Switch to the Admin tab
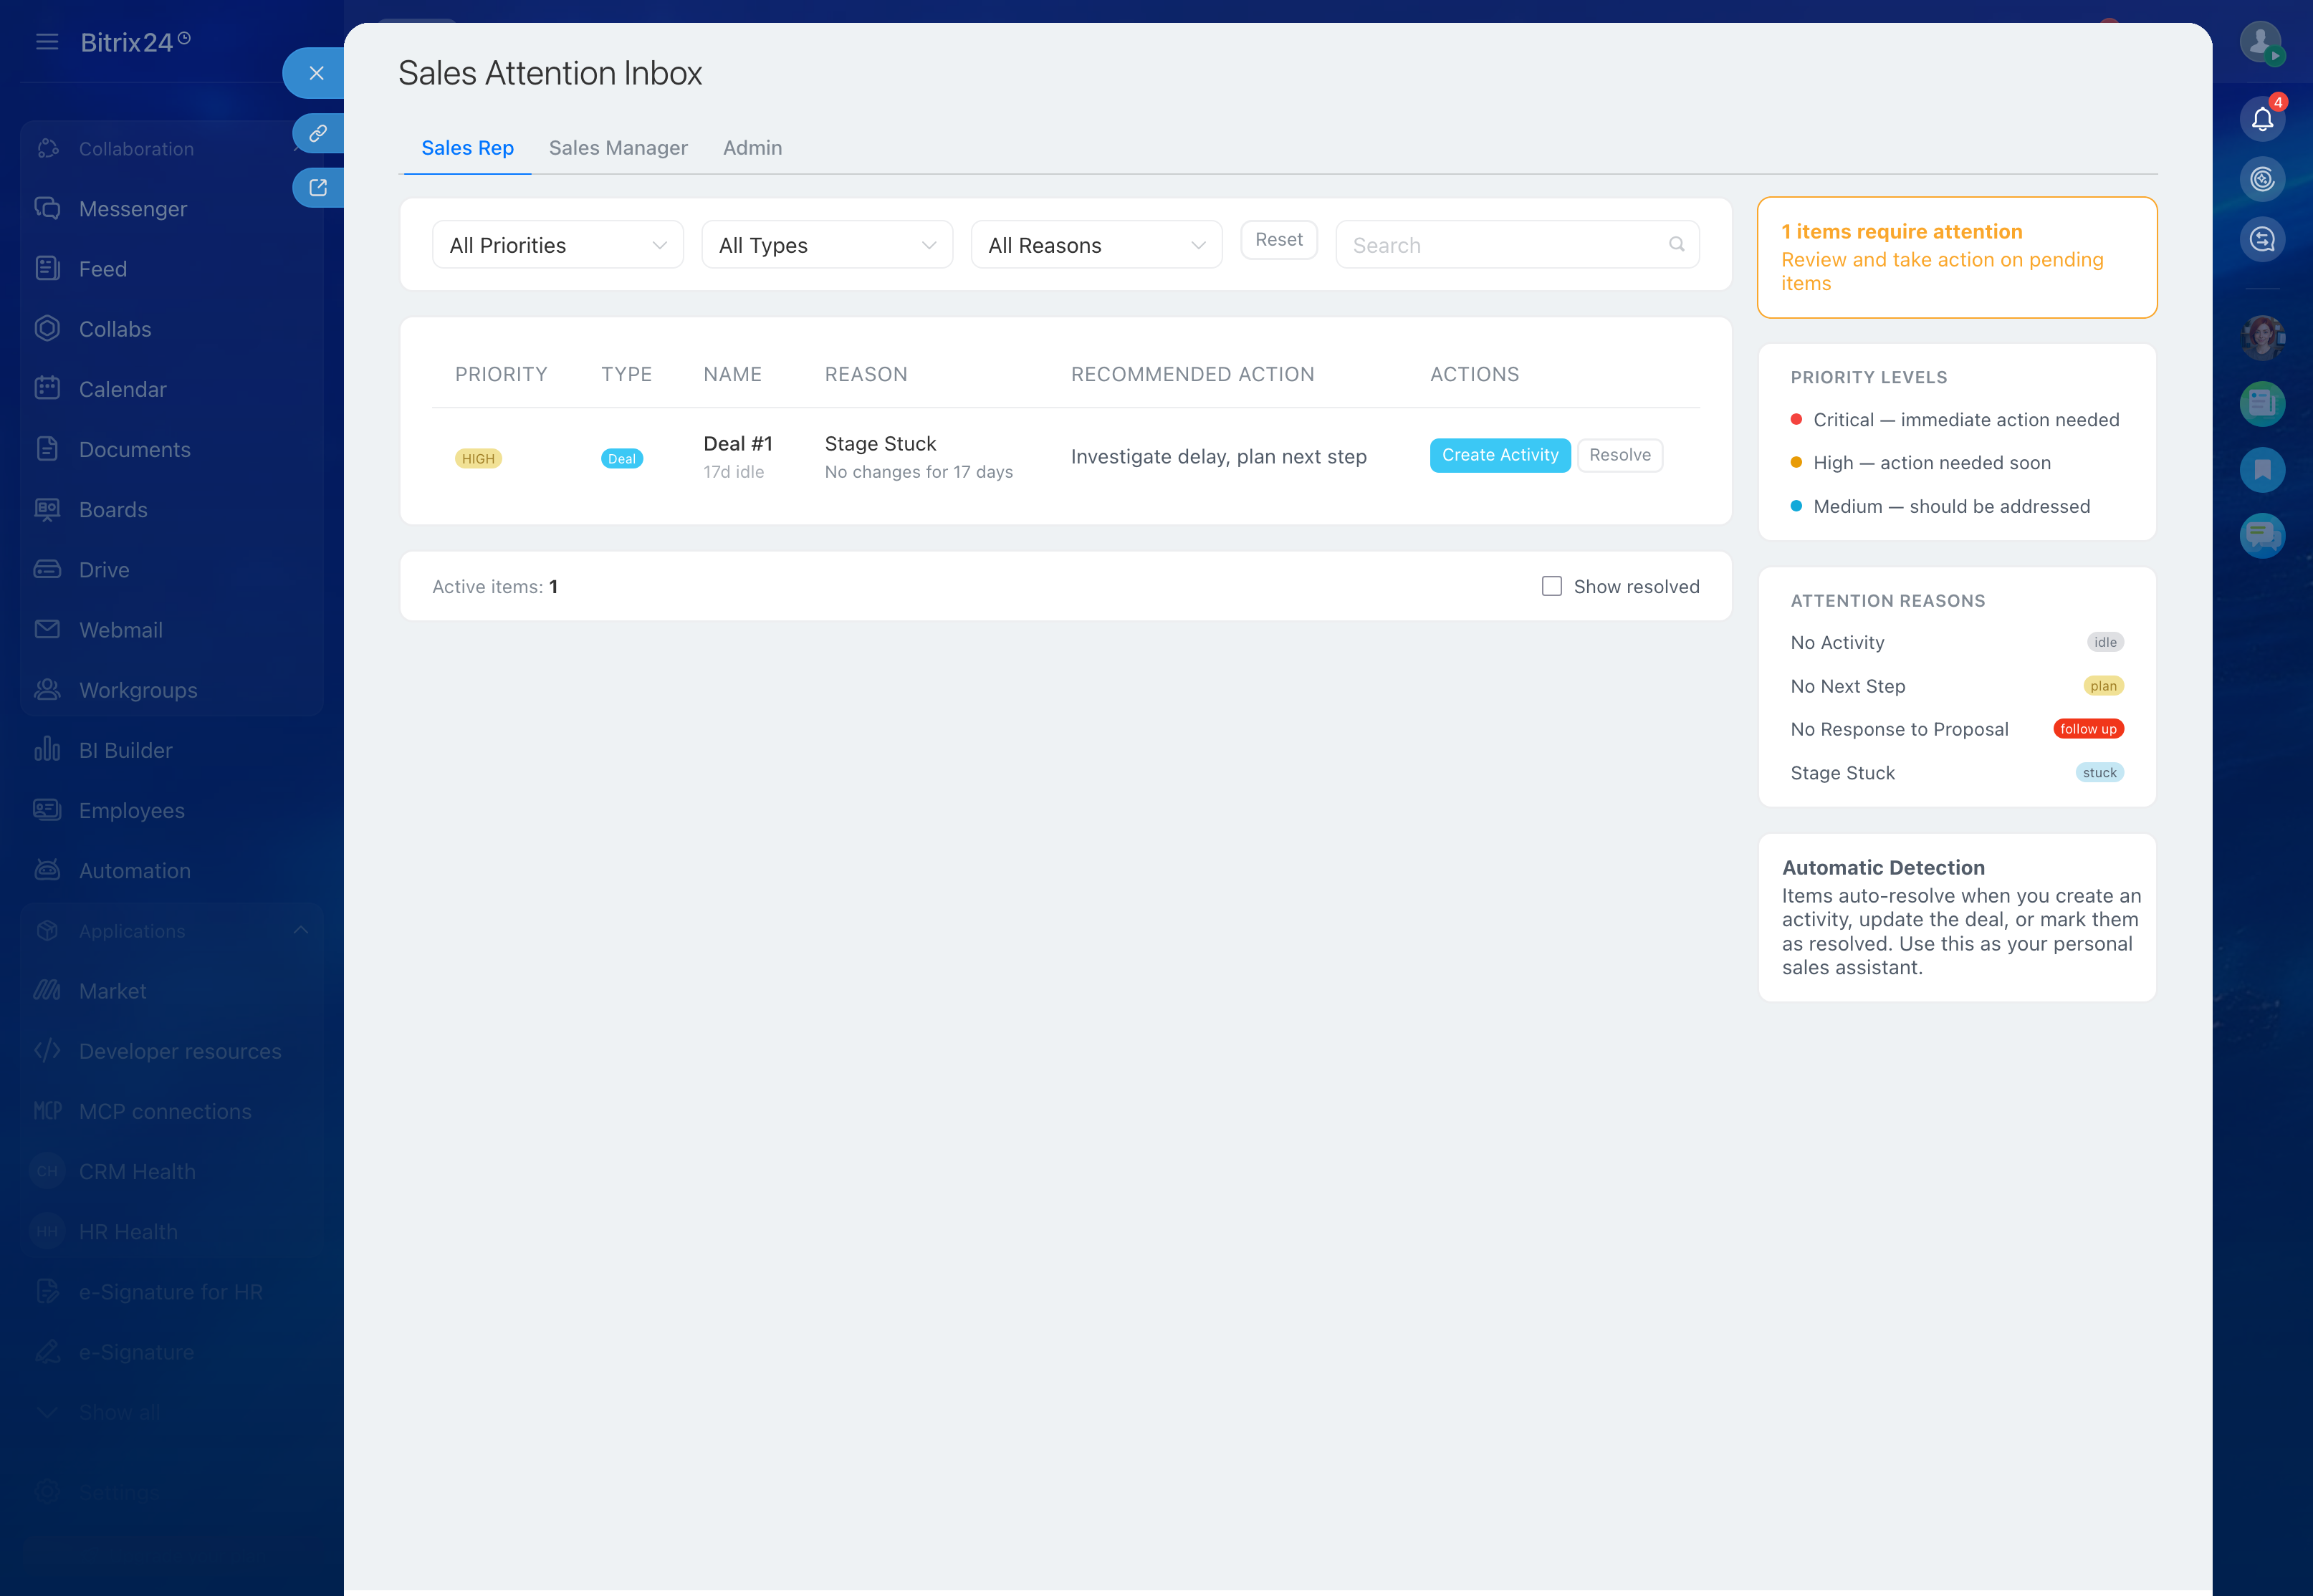 point(752,148)
